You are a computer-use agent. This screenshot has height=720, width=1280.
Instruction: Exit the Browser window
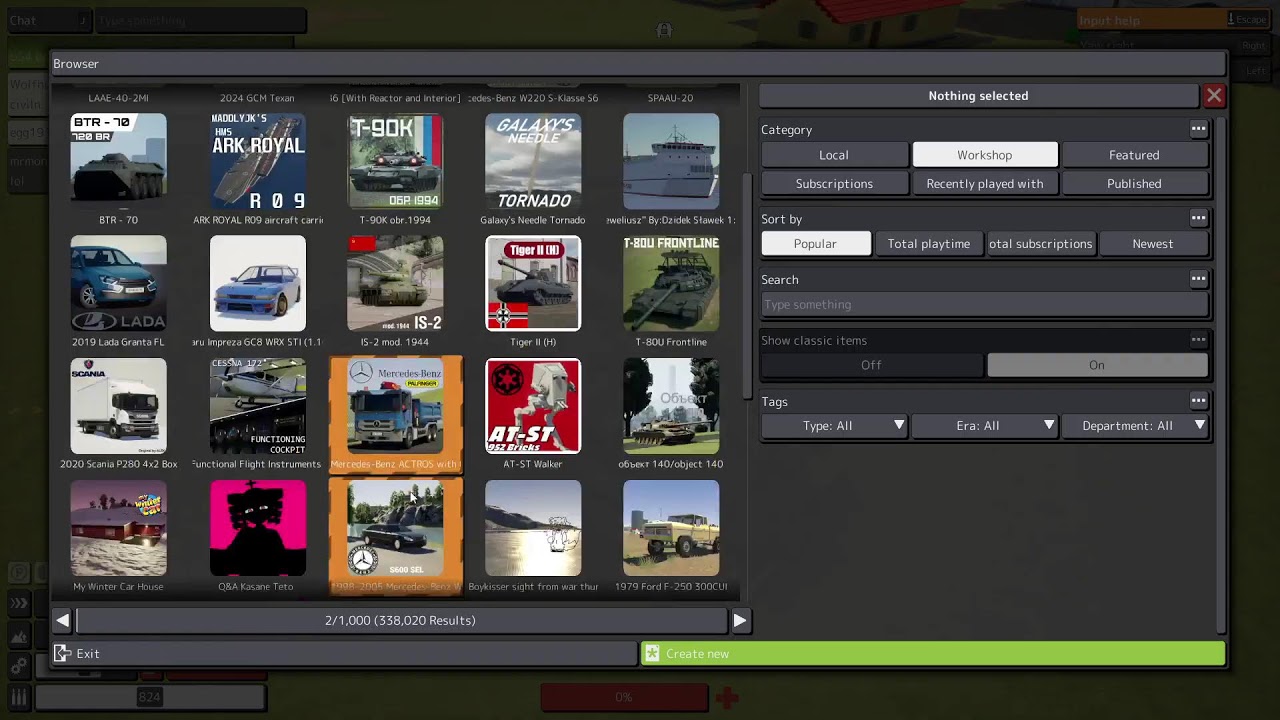pos(345,654)
